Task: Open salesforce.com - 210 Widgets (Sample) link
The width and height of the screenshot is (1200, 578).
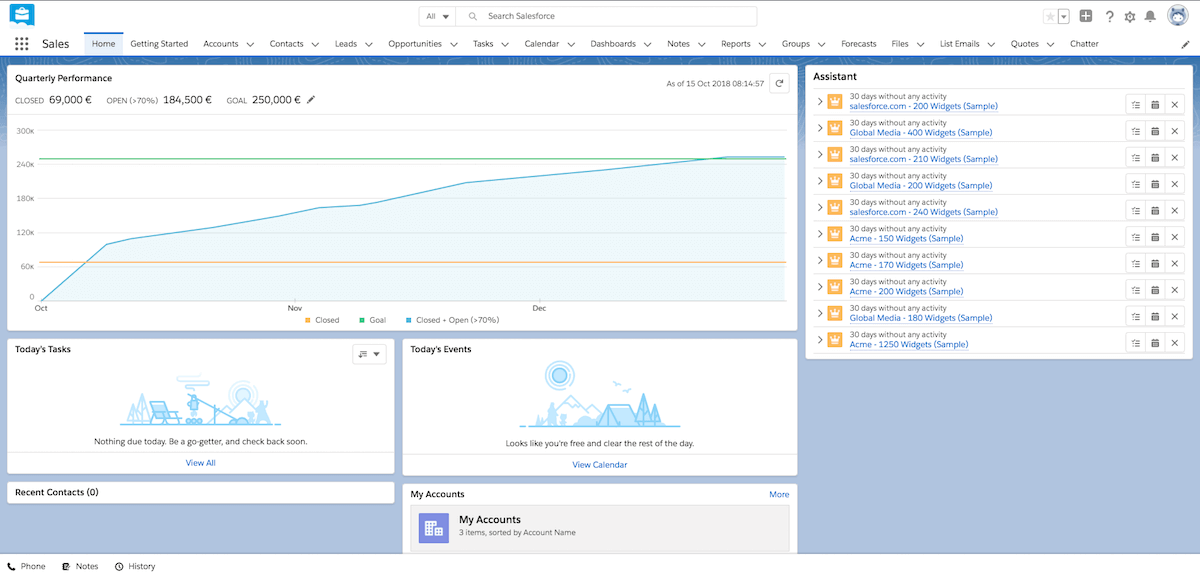Action: [923, 159]
